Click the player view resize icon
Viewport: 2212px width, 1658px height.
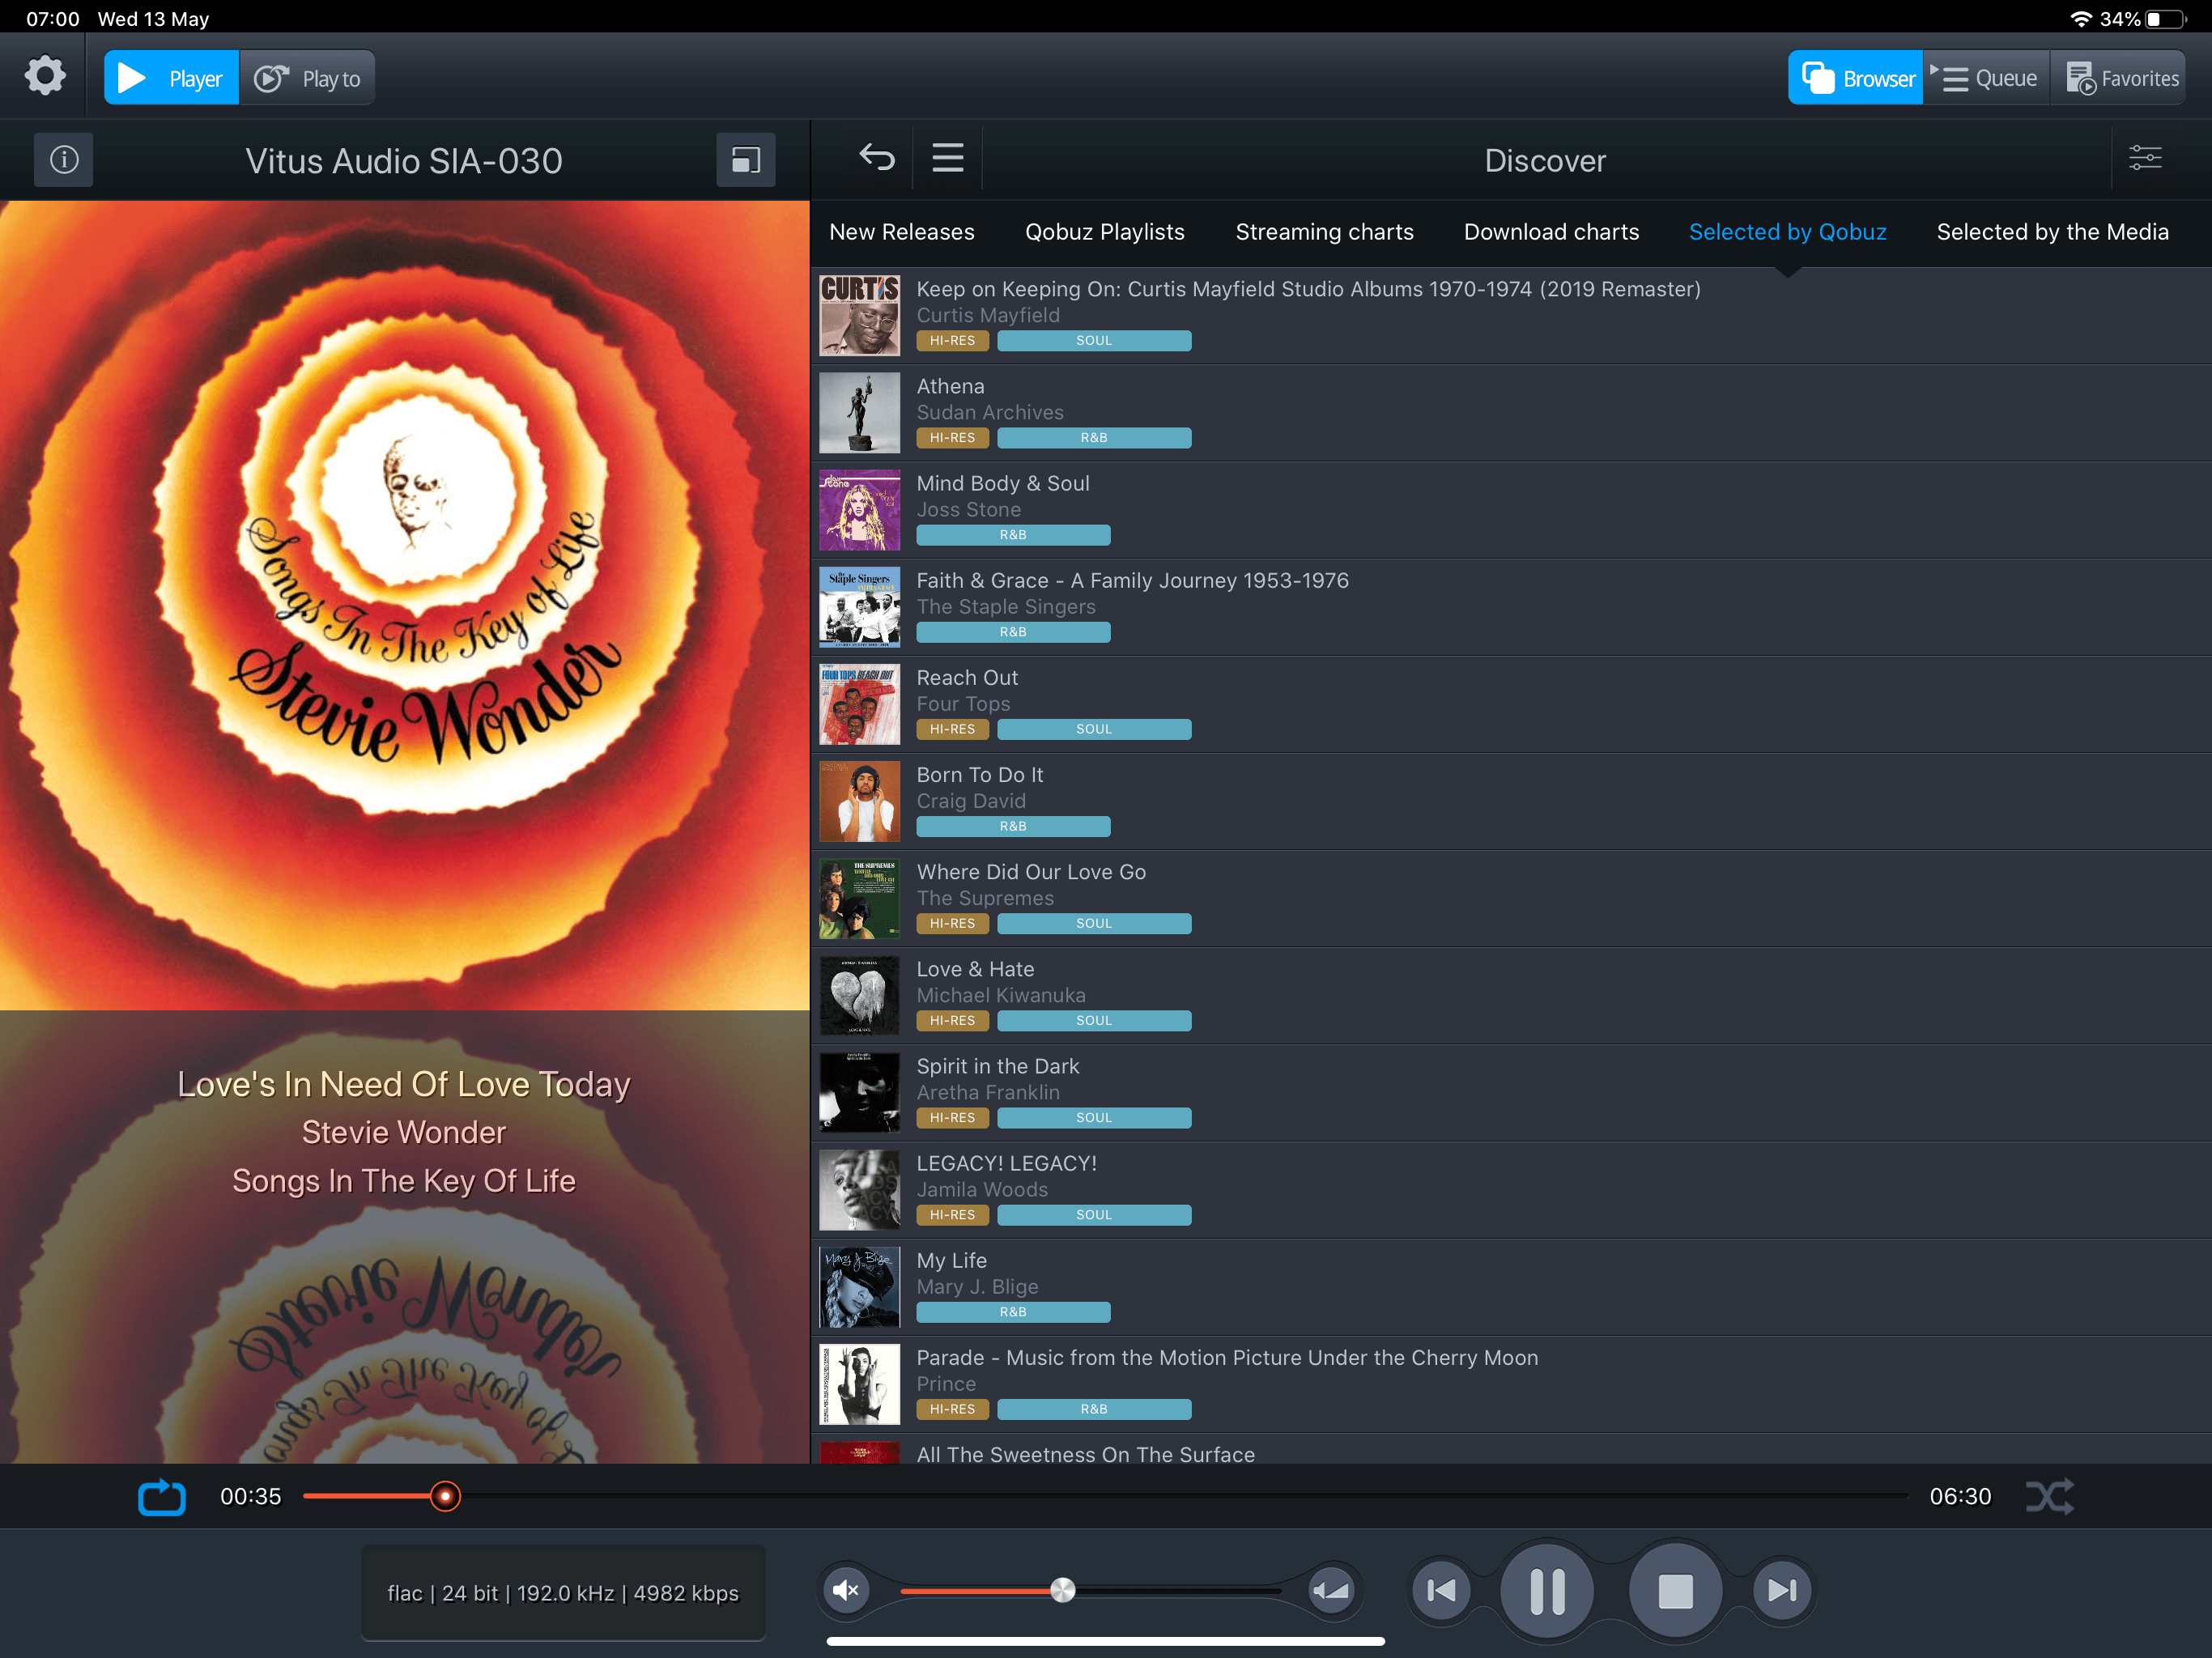(746, 160)
